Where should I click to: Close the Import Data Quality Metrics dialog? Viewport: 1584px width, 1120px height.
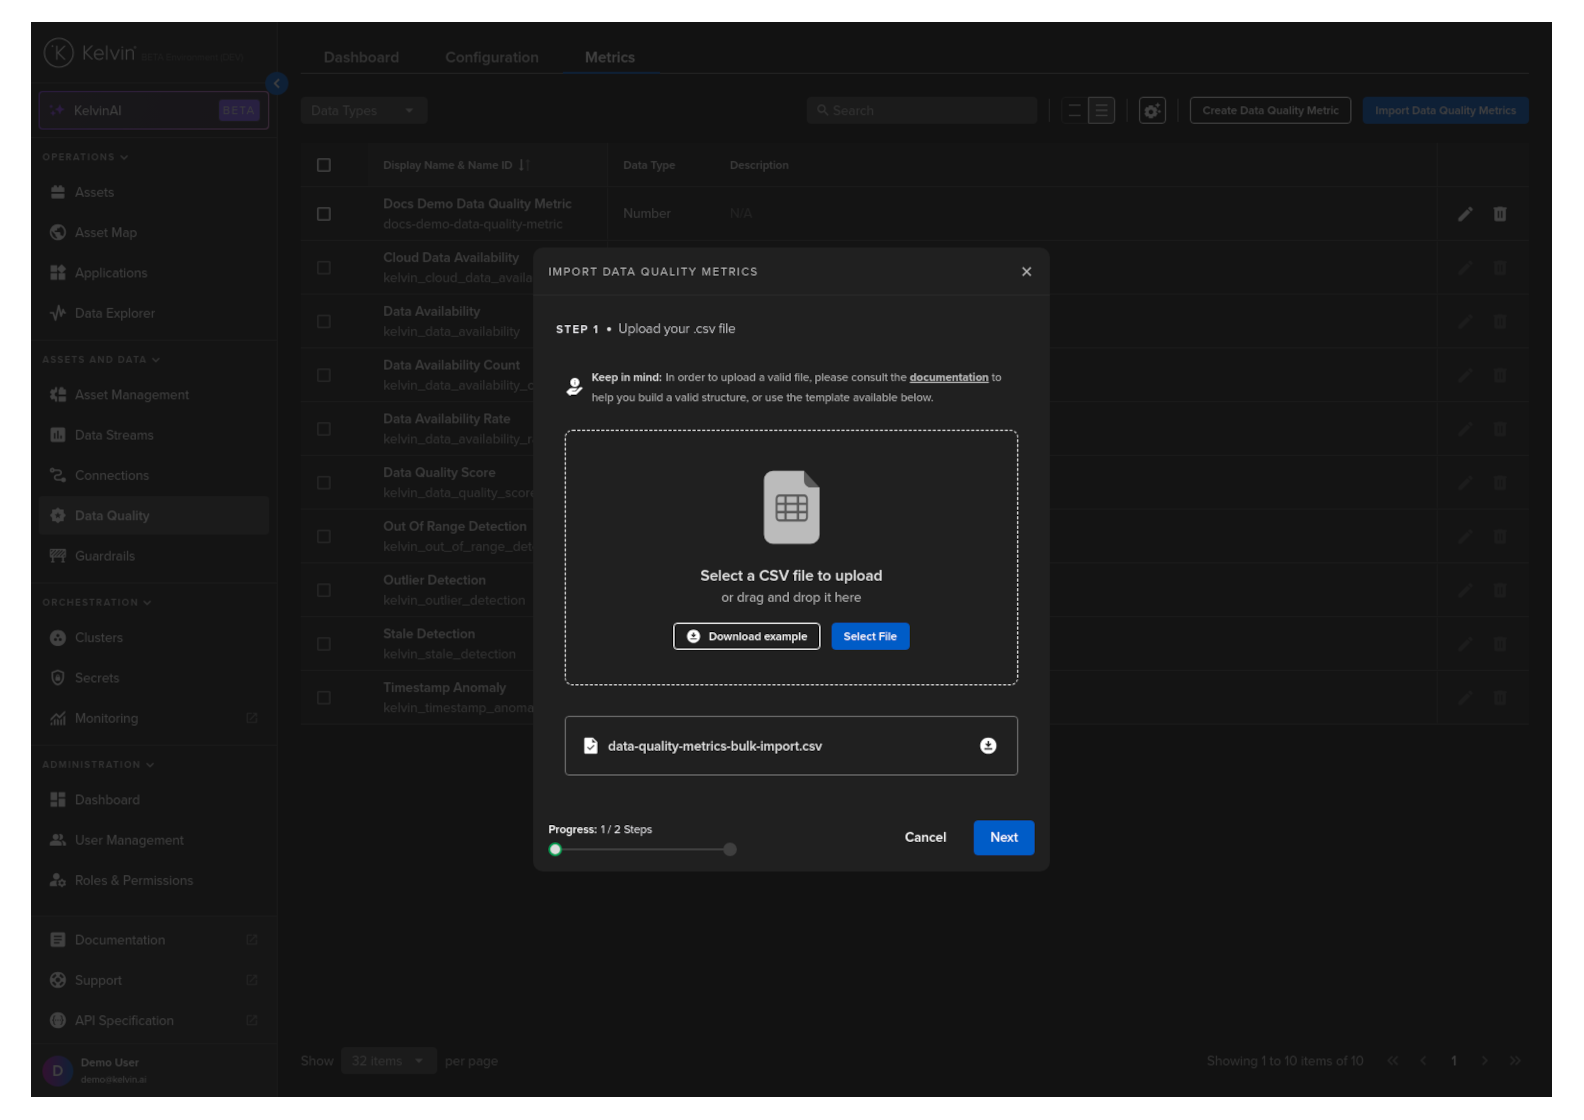1026,272
